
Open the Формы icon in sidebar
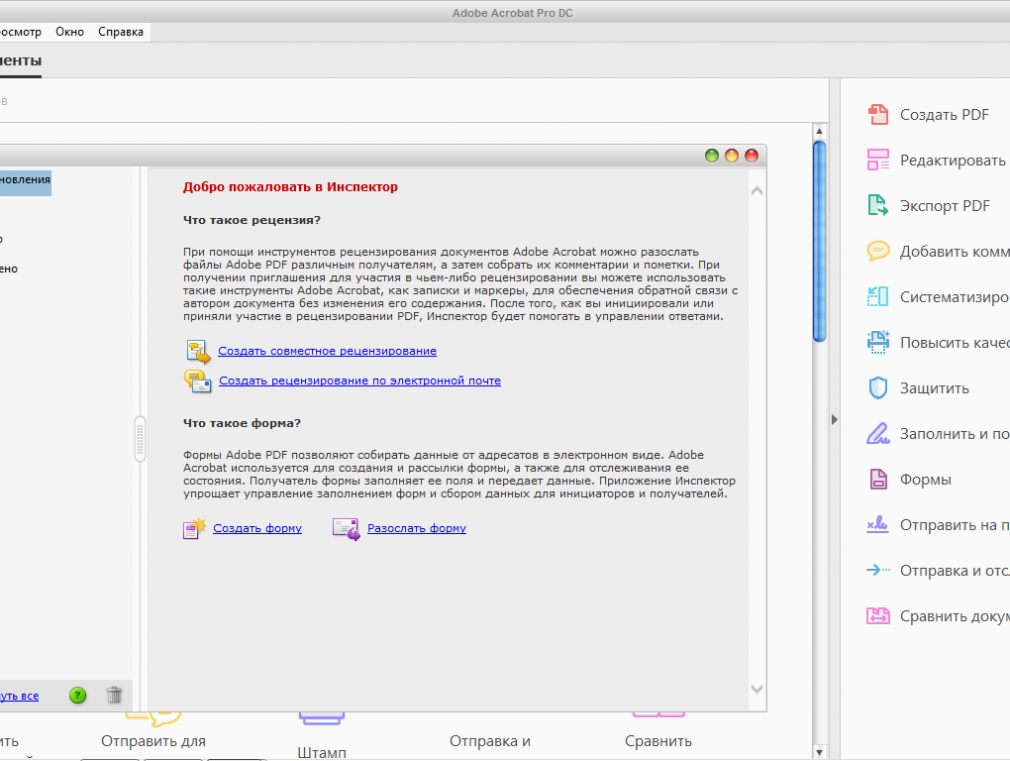pyautogui.click(x=878, y=479)
